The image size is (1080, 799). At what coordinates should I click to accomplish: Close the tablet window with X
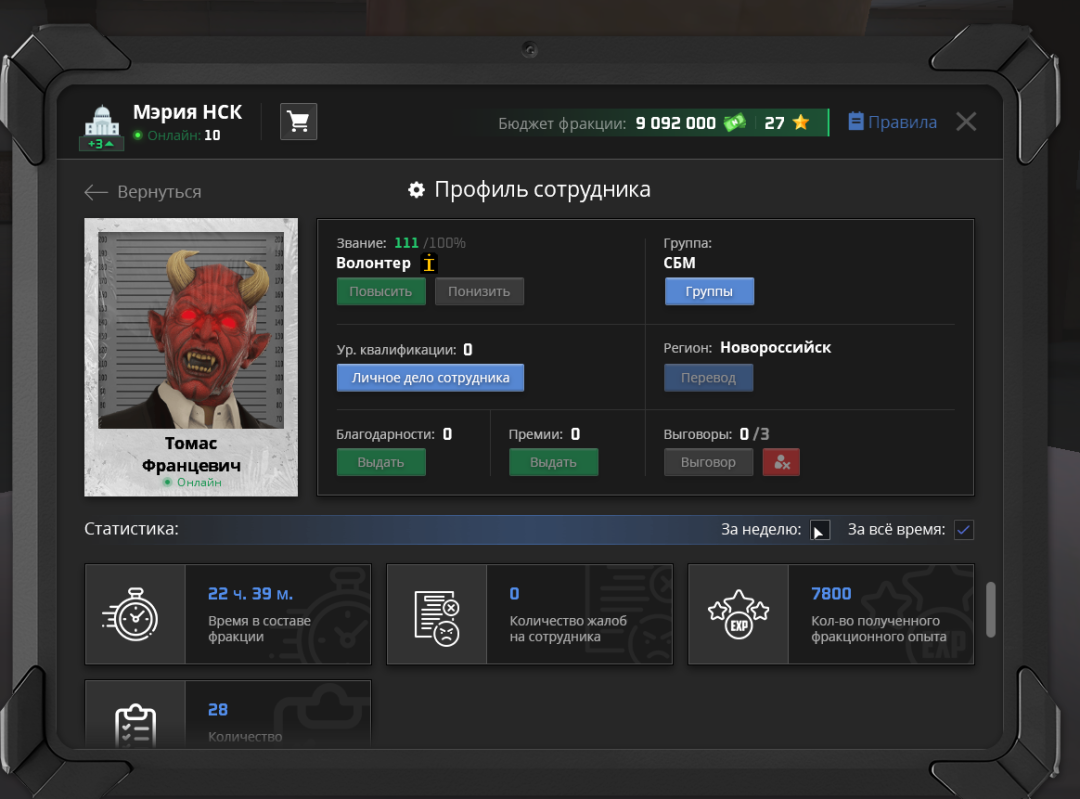pos(966,122)
